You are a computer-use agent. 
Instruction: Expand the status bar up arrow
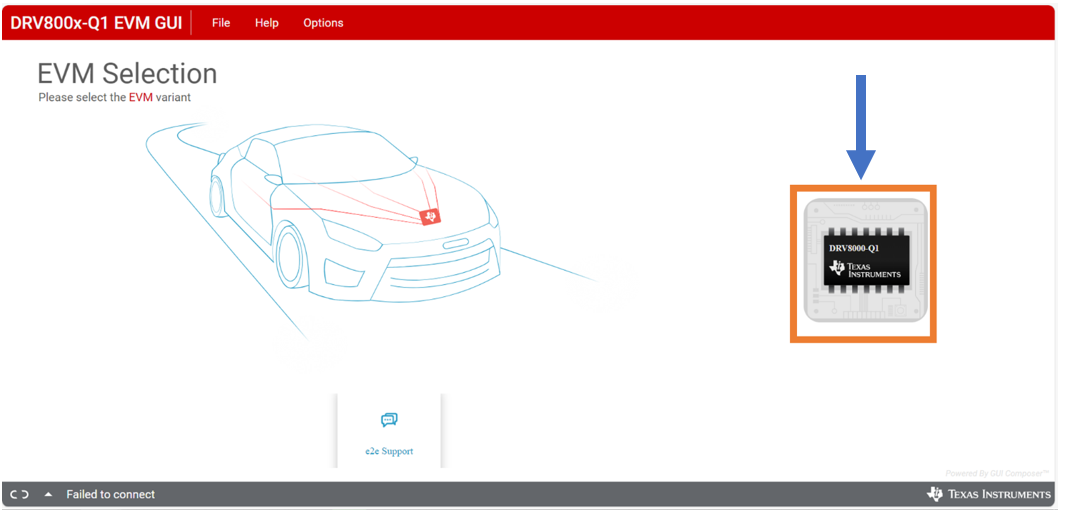click(x=47, y=494)
